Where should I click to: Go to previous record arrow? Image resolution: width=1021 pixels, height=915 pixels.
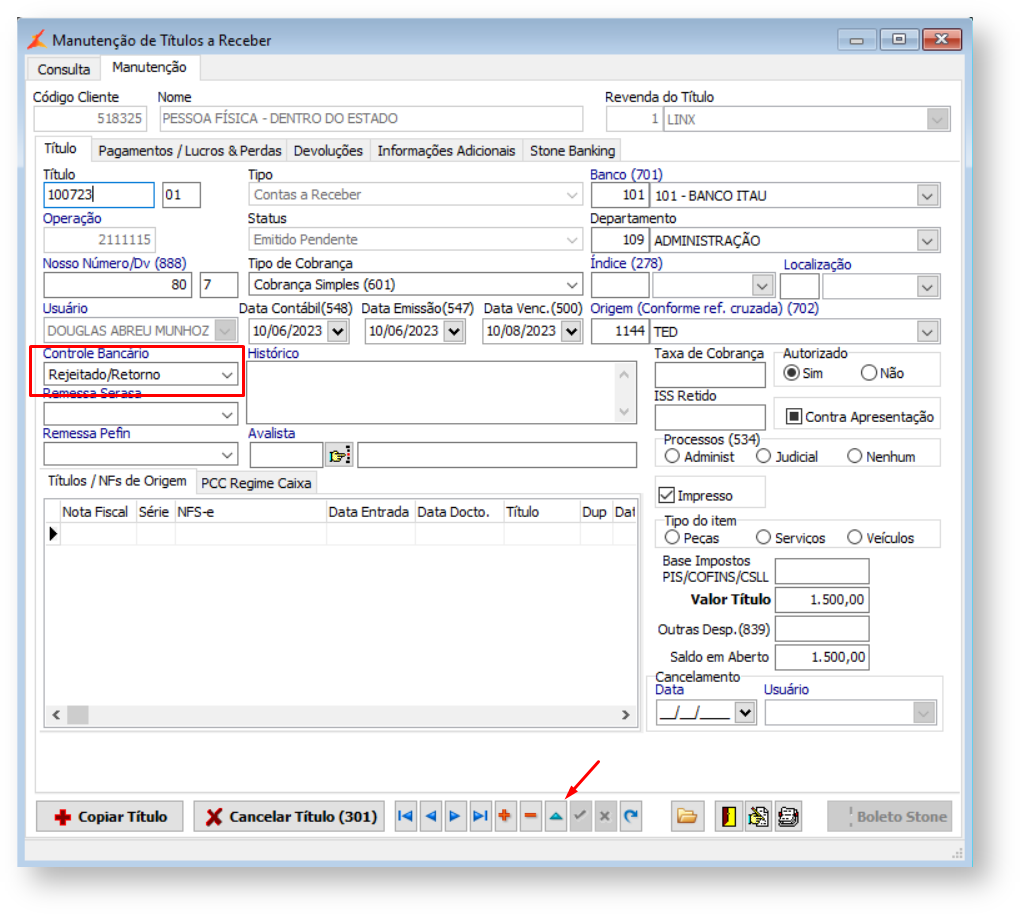[x=430, y=816]
